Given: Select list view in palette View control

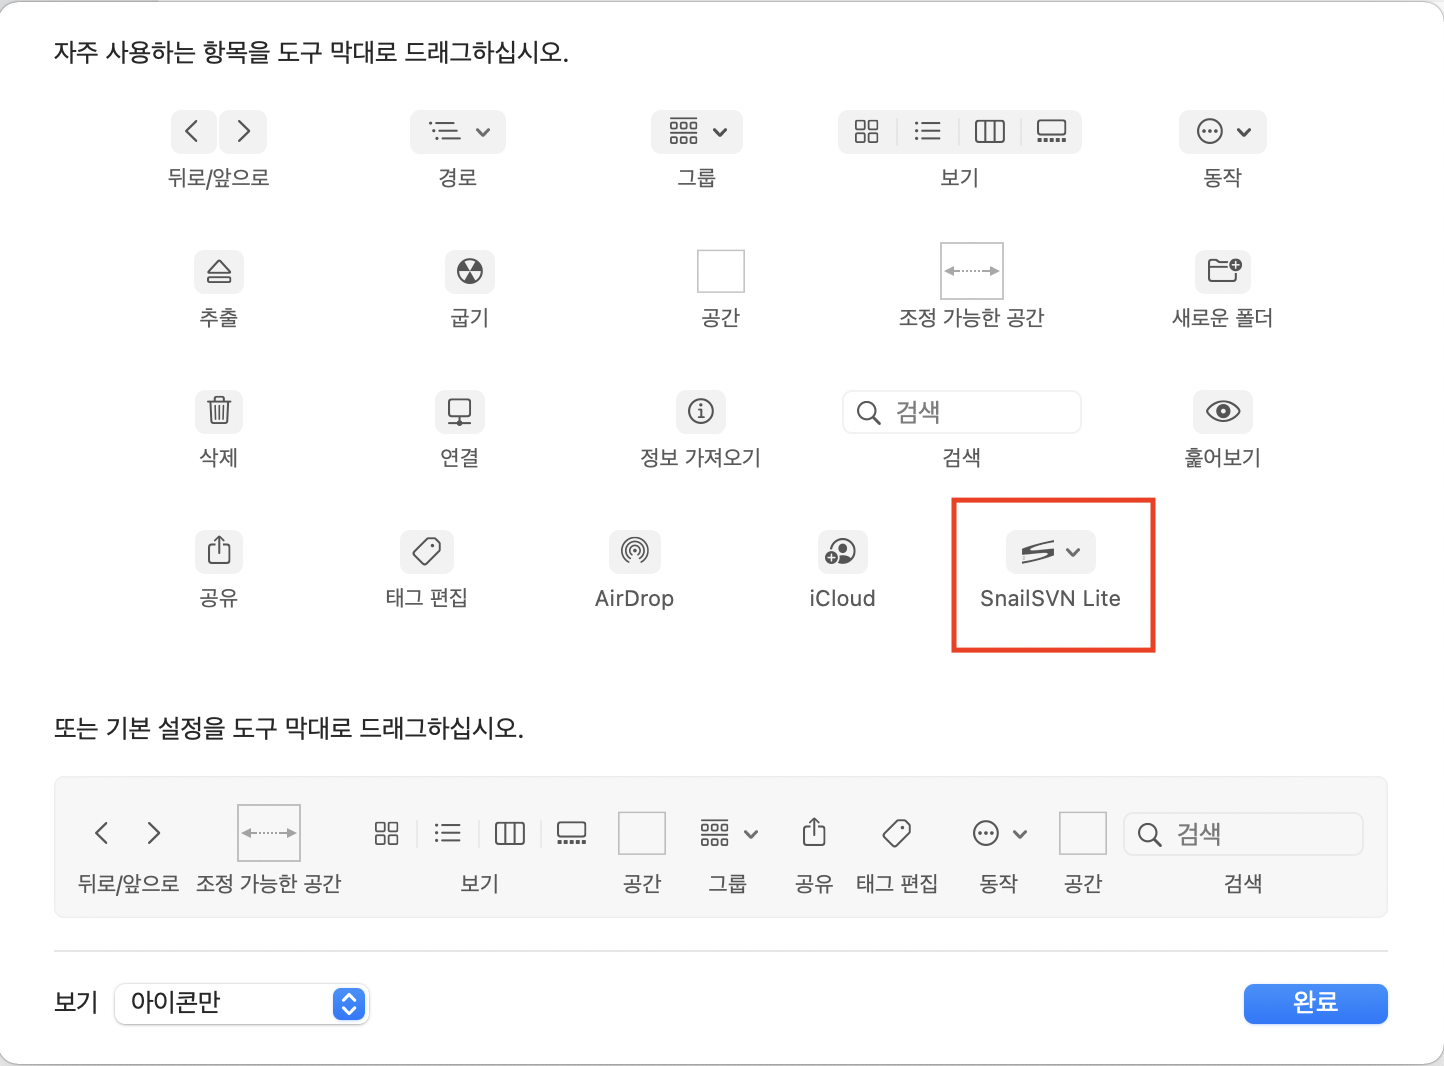Looking at the screenshot, I should pos(928,131).
